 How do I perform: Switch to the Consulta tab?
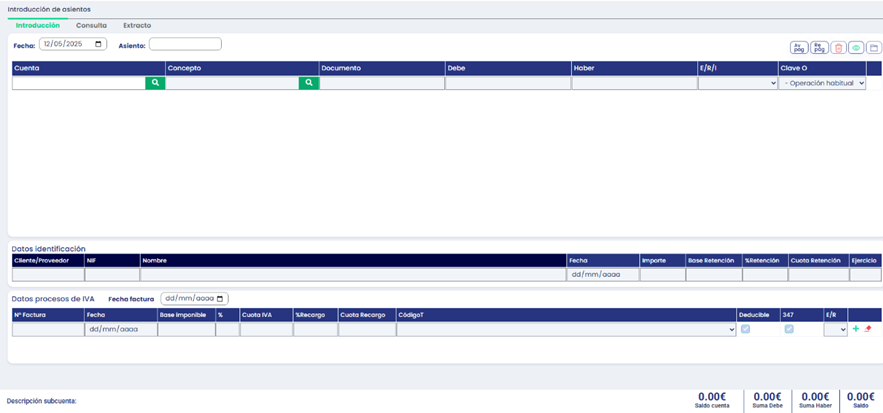91,25
